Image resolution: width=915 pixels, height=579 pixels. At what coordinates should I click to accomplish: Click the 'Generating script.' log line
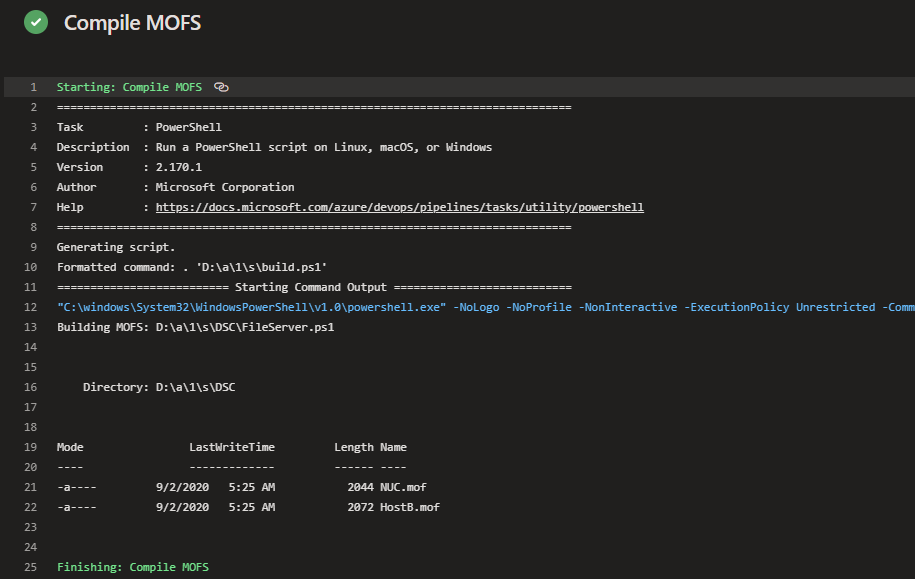pos(116,247)
